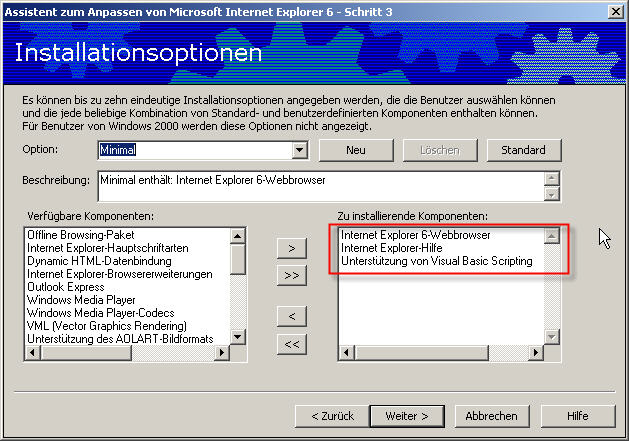Select Unterstützung von Visual Basic Scripting
629x441 pixels.
[436, 261]
